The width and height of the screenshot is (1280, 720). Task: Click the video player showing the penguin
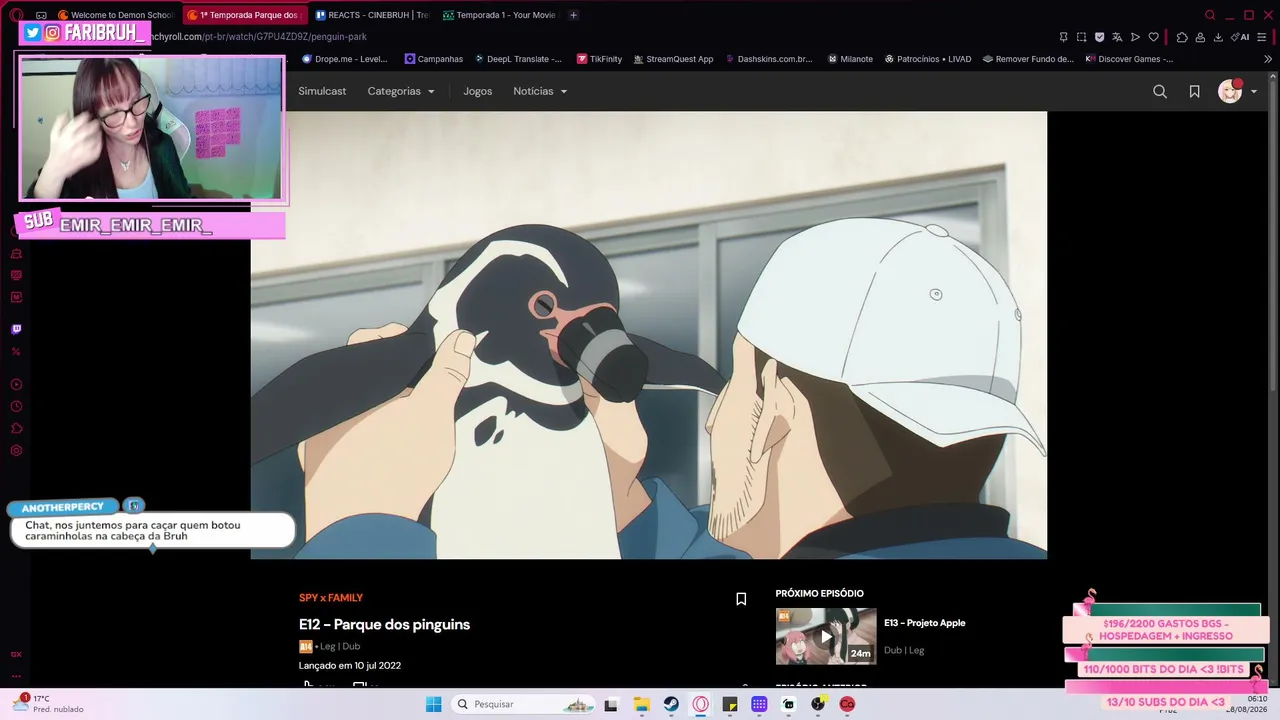649,335
